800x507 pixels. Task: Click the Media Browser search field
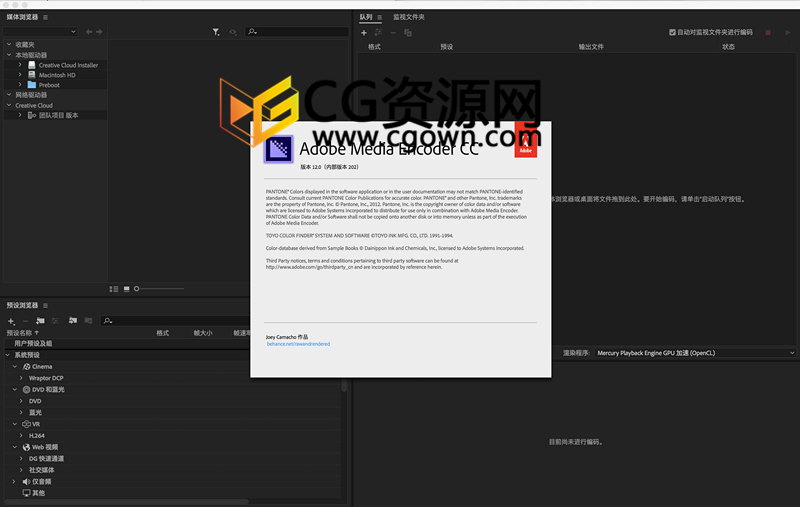coord(296,32)
